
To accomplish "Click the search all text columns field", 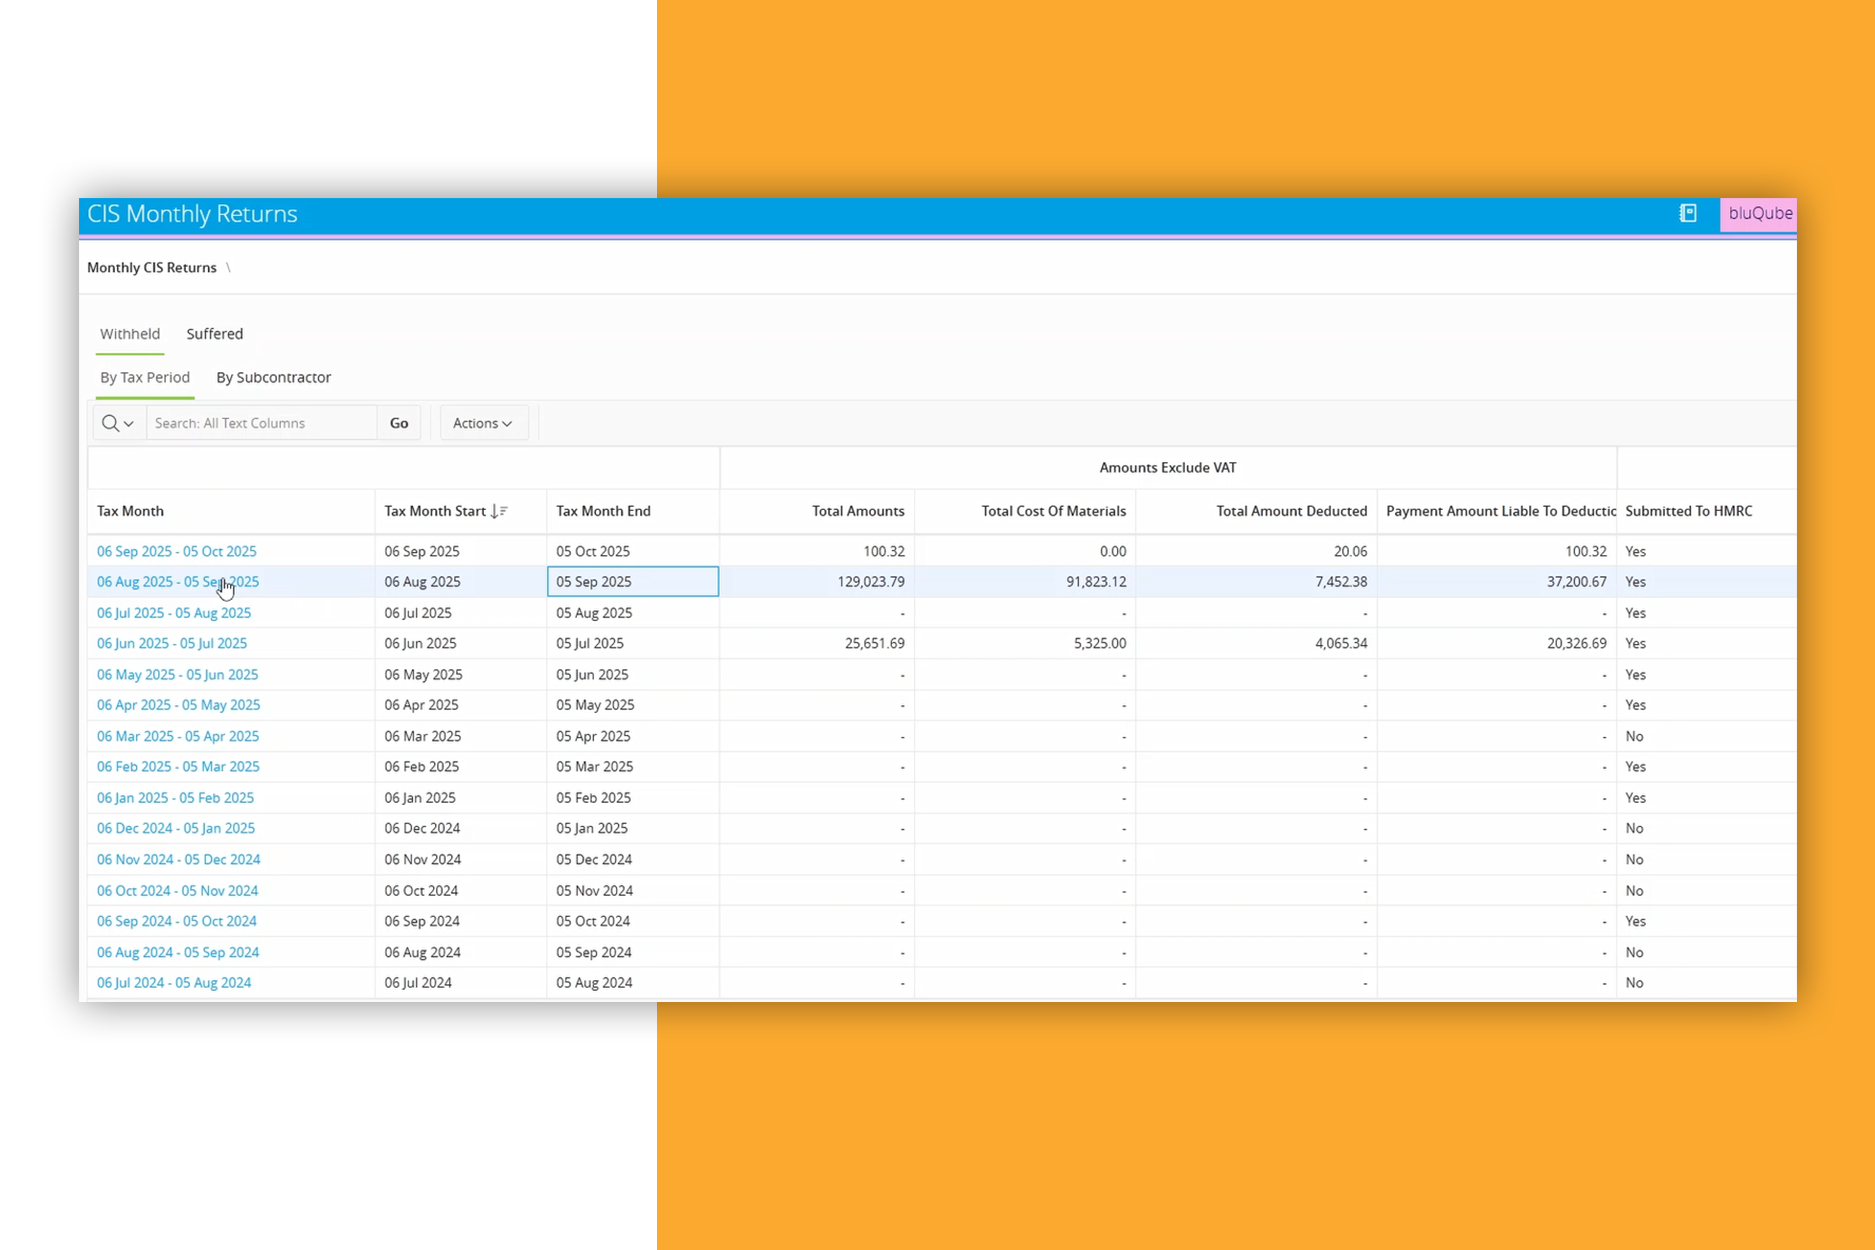I will 261,423.
